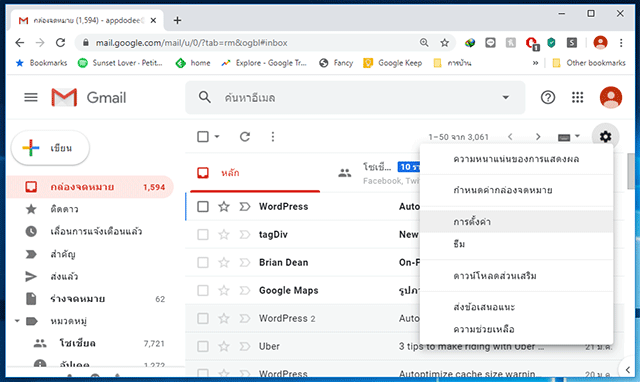The width and height of the screenshot is (640, 382).
Task: Click the Chrome address bar URL
Action: click(x=191, y=42)
